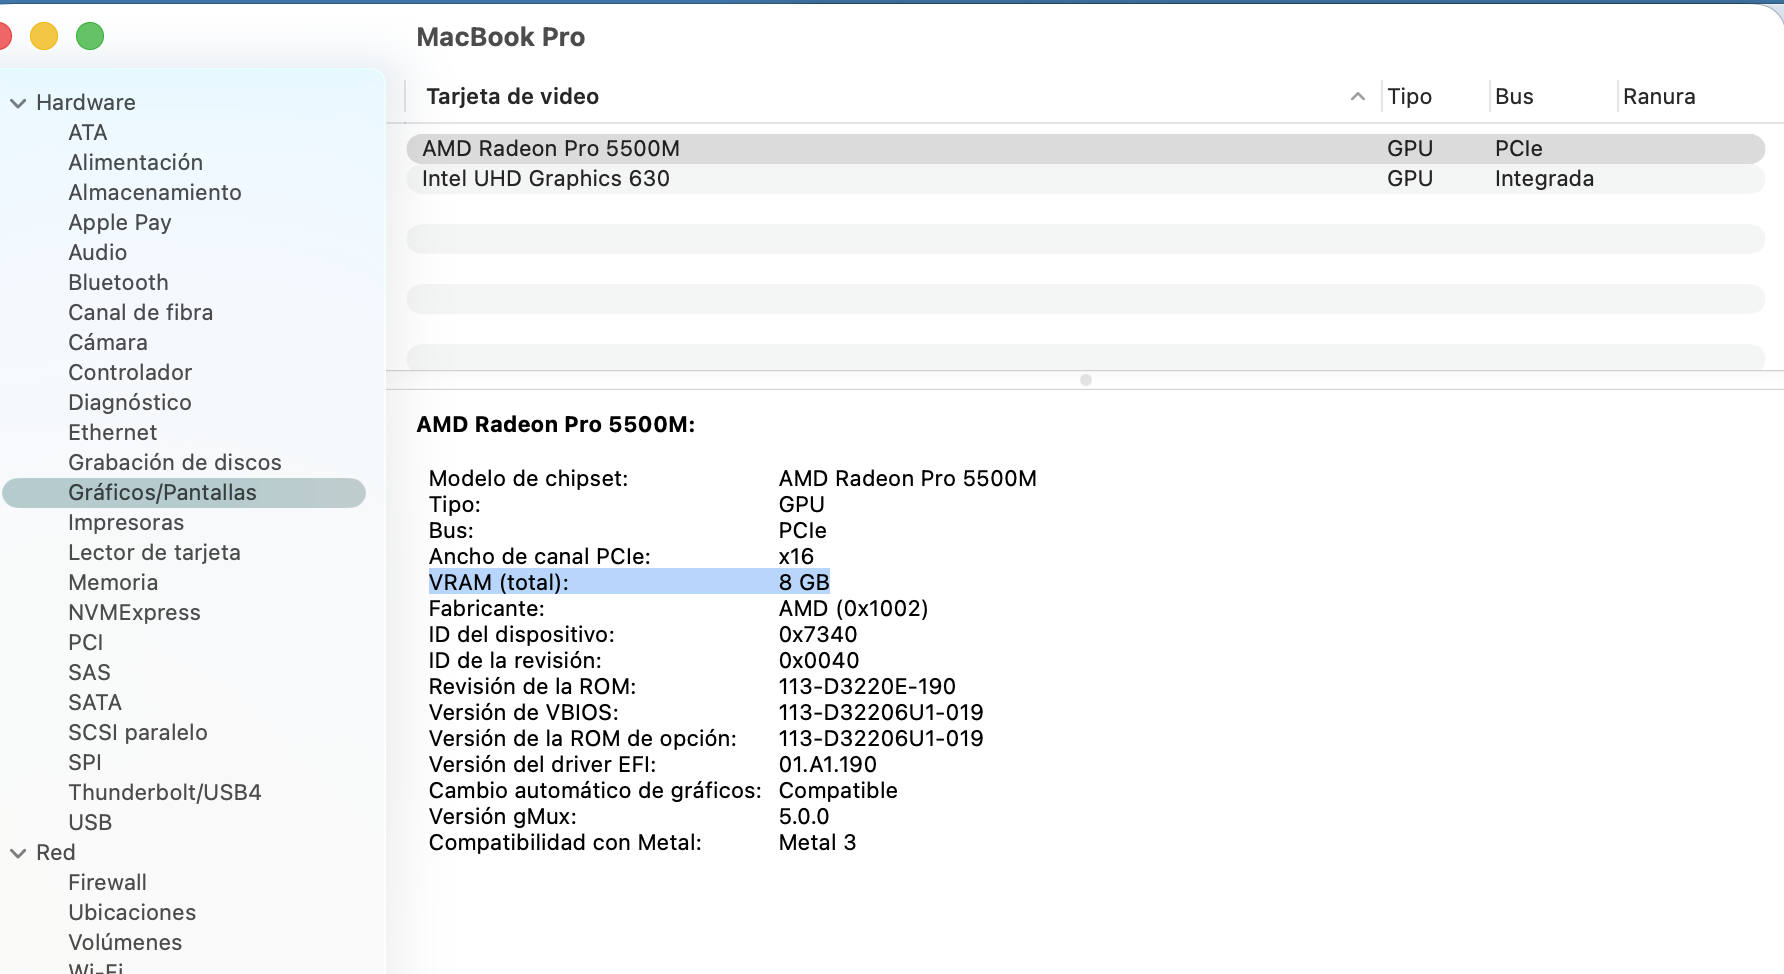This screenshot has width=1784, height=974.
Task: Click the Red section label
Action: 56,852
